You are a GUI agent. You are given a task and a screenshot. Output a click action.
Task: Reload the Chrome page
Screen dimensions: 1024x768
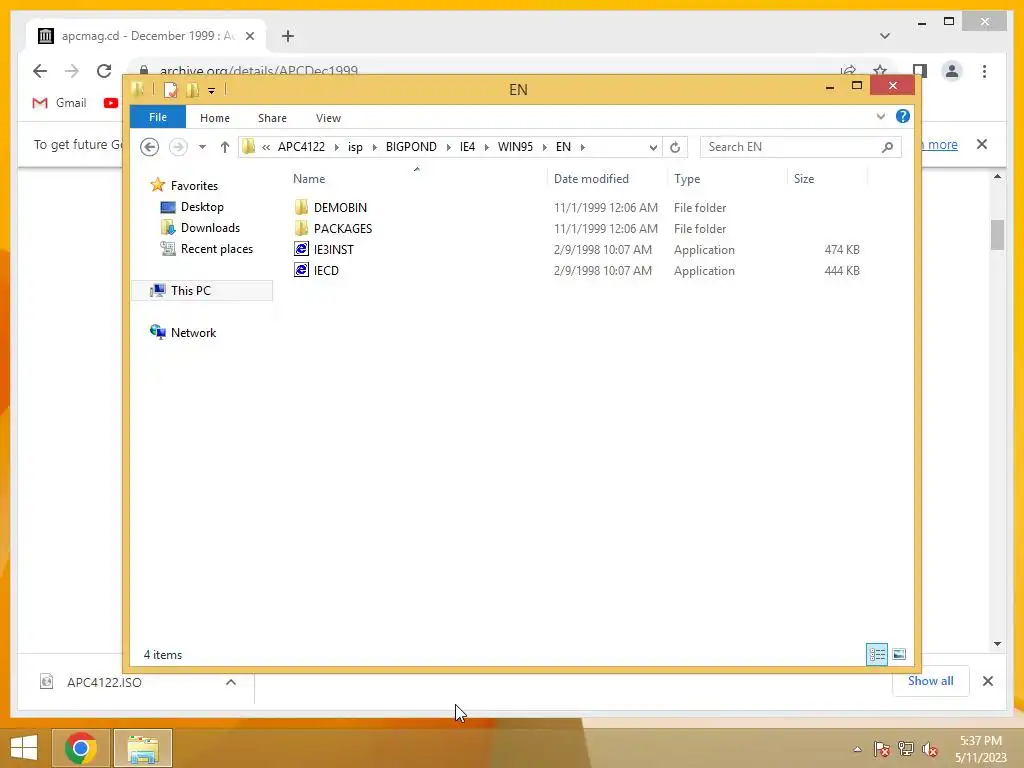104,71
